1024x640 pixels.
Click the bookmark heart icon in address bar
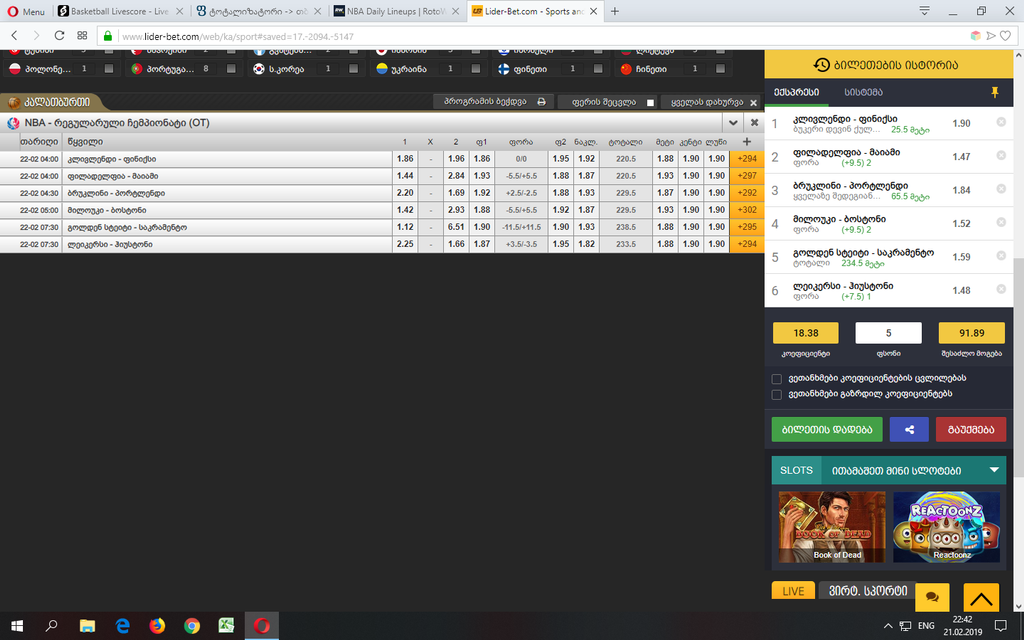(x=1006, y=36)
